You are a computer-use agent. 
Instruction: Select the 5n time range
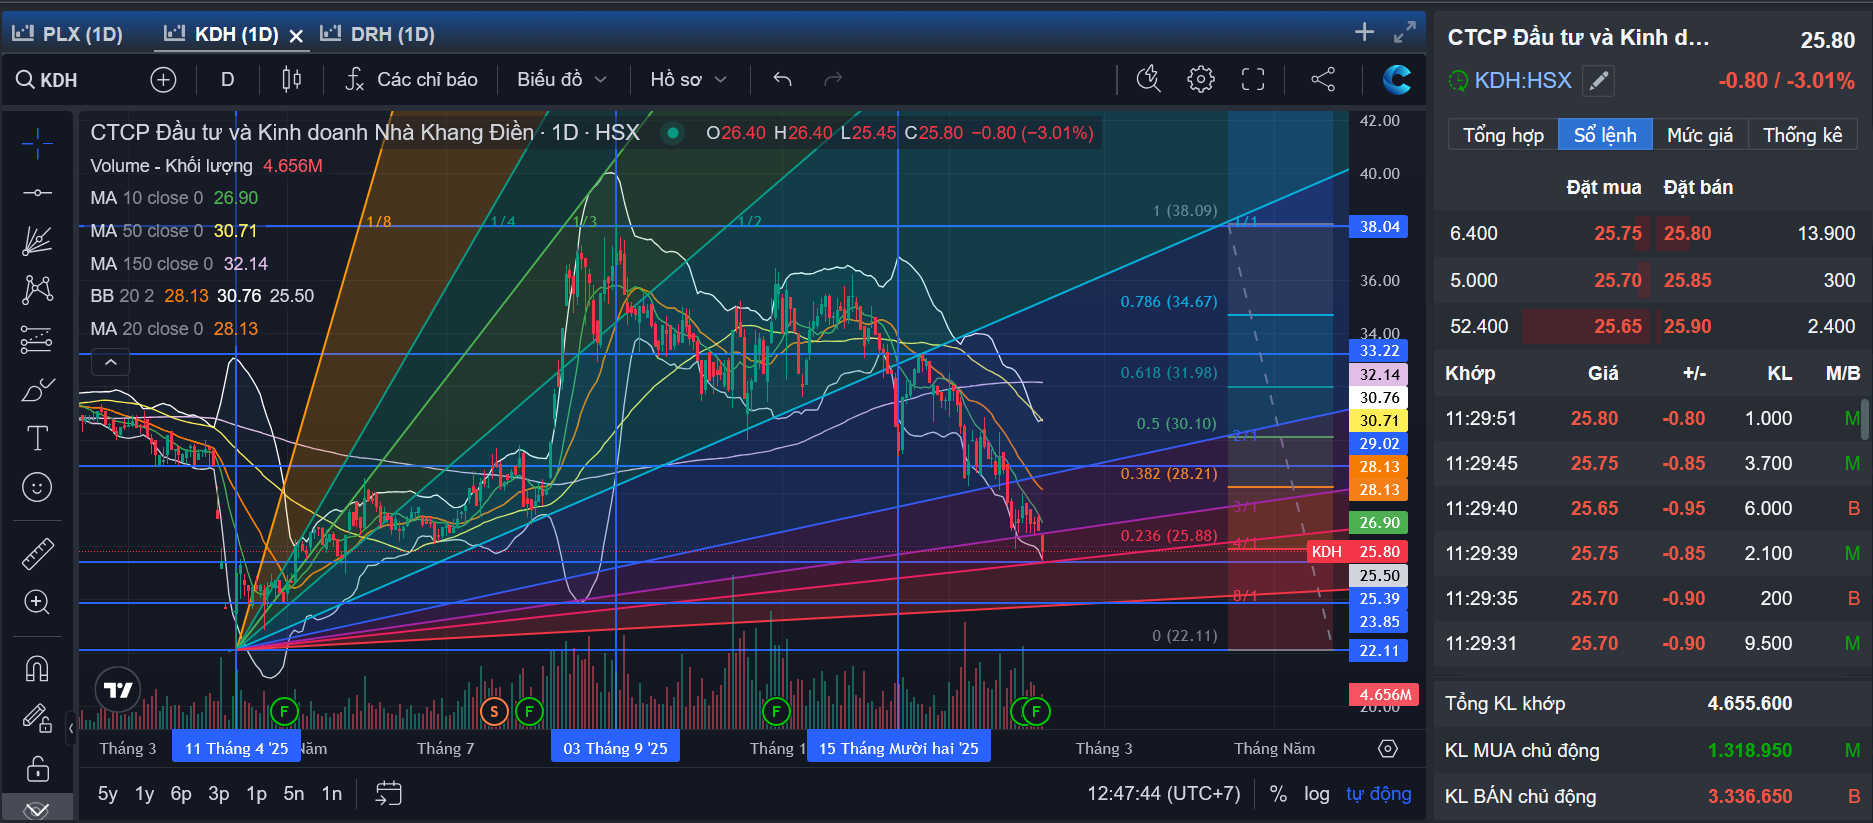point(294,794)
